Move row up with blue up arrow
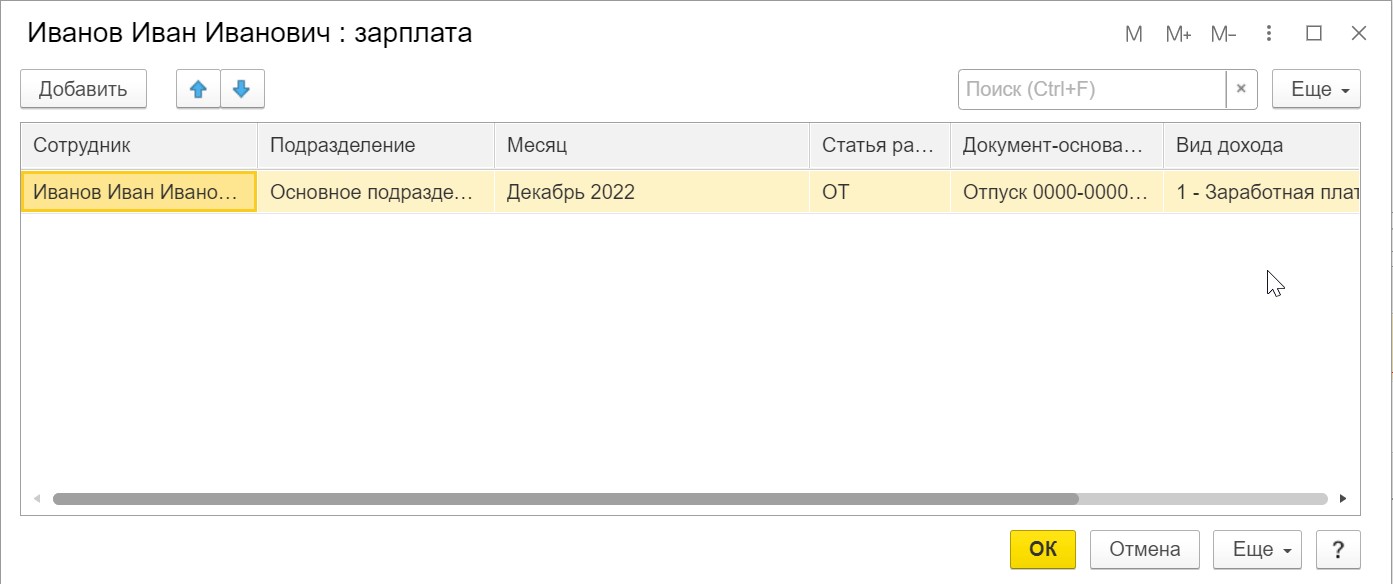1393x584 pixels. click(x=198, y=89)
